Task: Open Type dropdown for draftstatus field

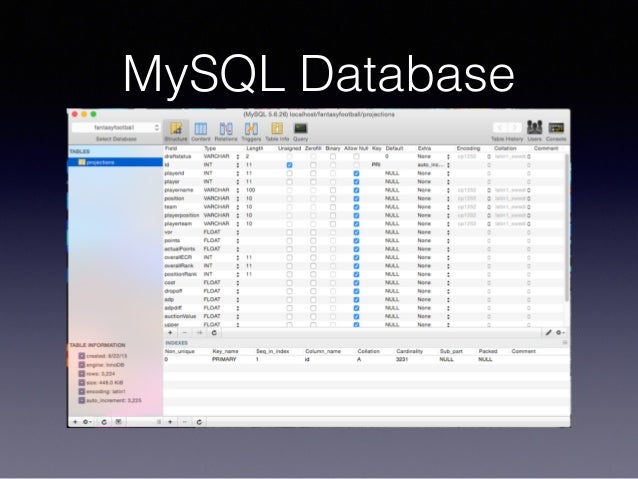Action: point(238,157)
